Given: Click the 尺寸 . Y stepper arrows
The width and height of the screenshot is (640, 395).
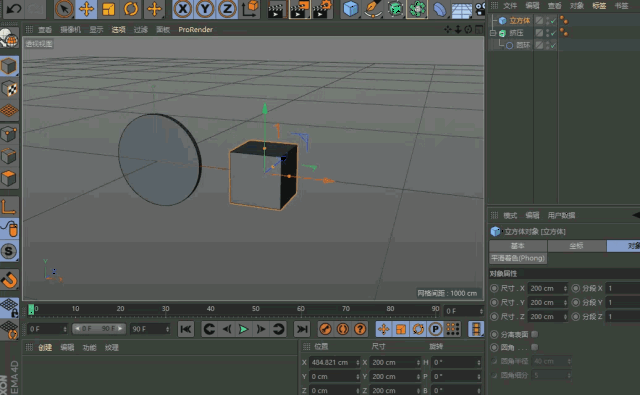Looking at the screenshot, I should 565,302.
